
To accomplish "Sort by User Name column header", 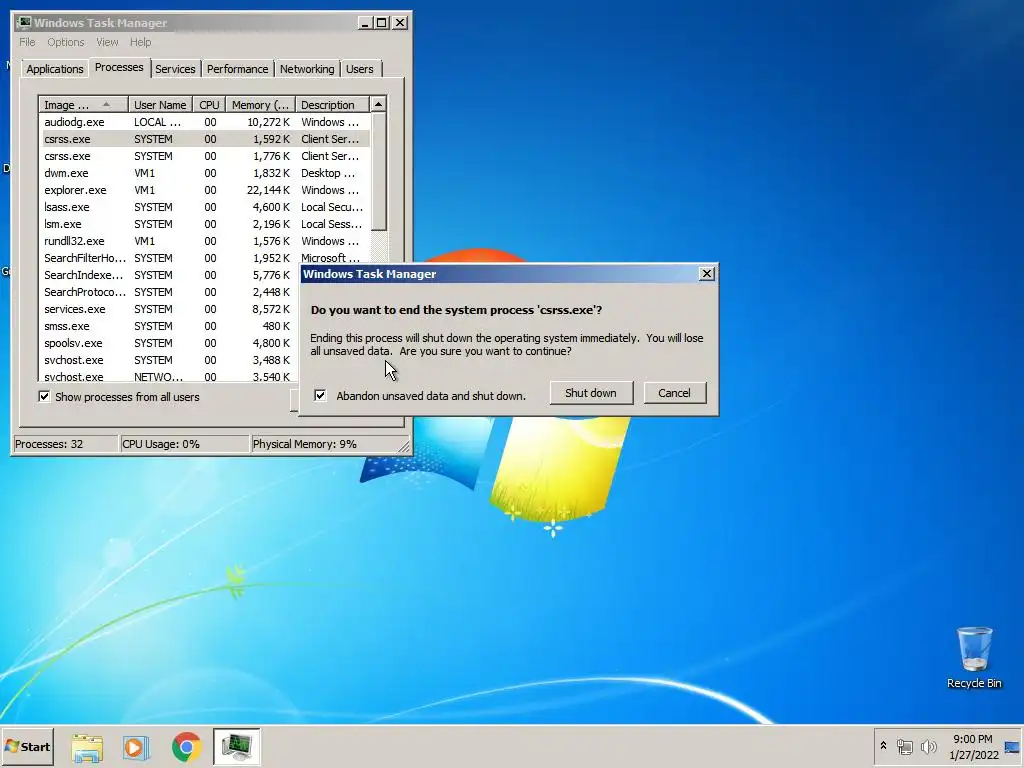I will tap(160, 104).
